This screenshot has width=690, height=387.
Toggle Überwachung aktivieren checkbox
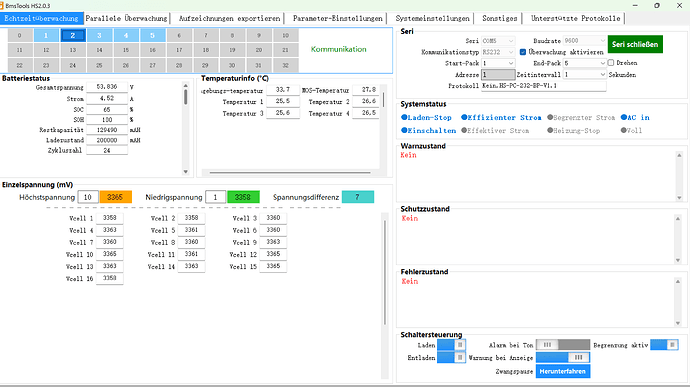(x=523, y=52)
